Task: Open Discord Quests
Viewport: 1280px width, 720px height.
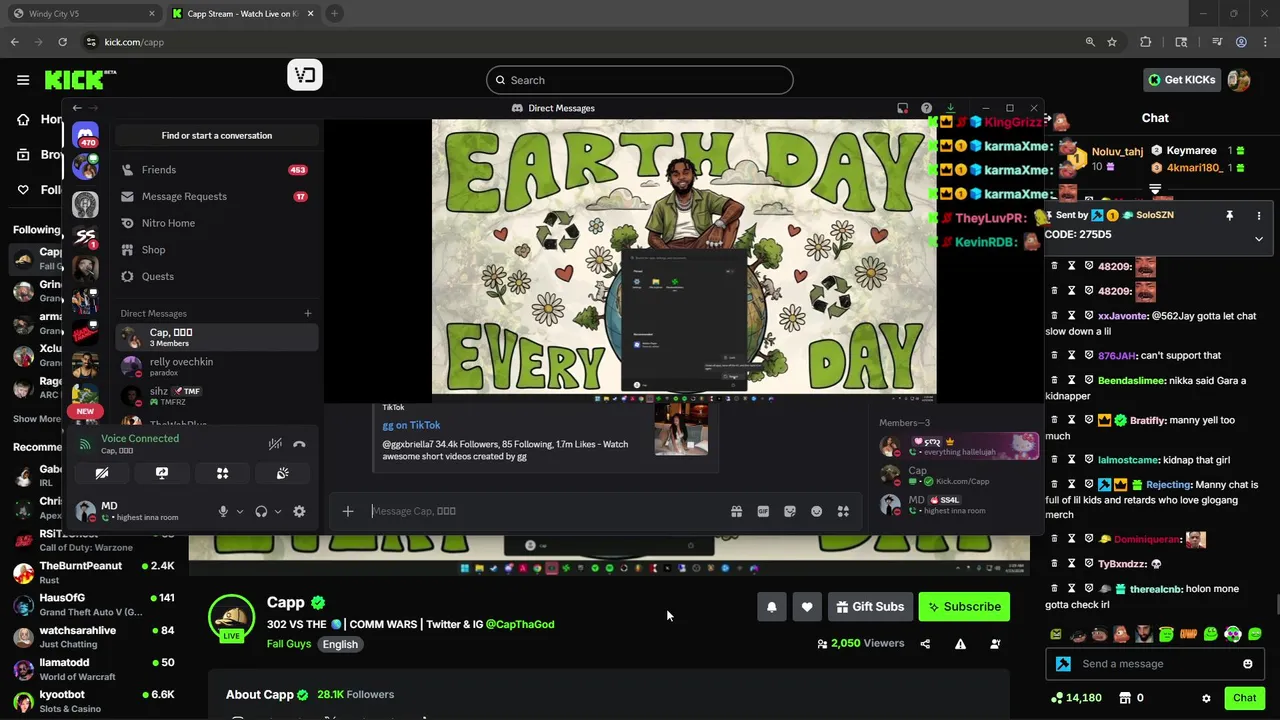Action: pos(215,277)
